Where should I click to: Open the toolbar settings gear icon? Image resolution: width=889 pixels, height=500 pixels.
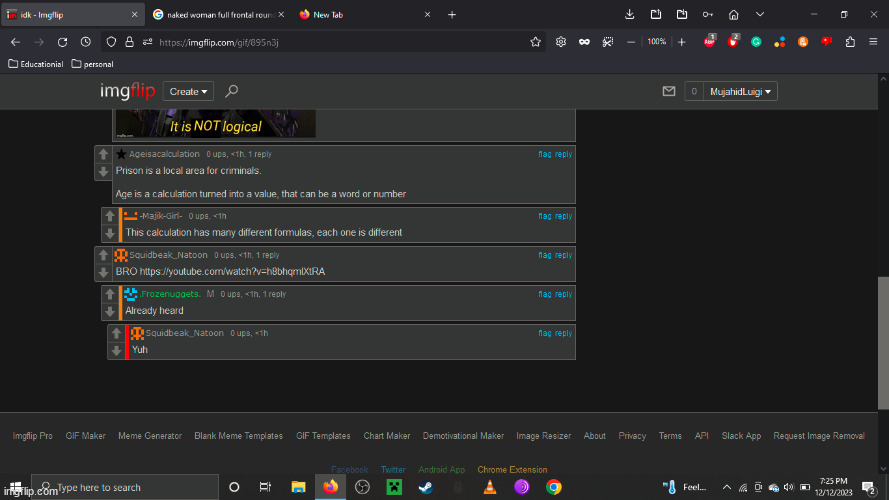561,42
